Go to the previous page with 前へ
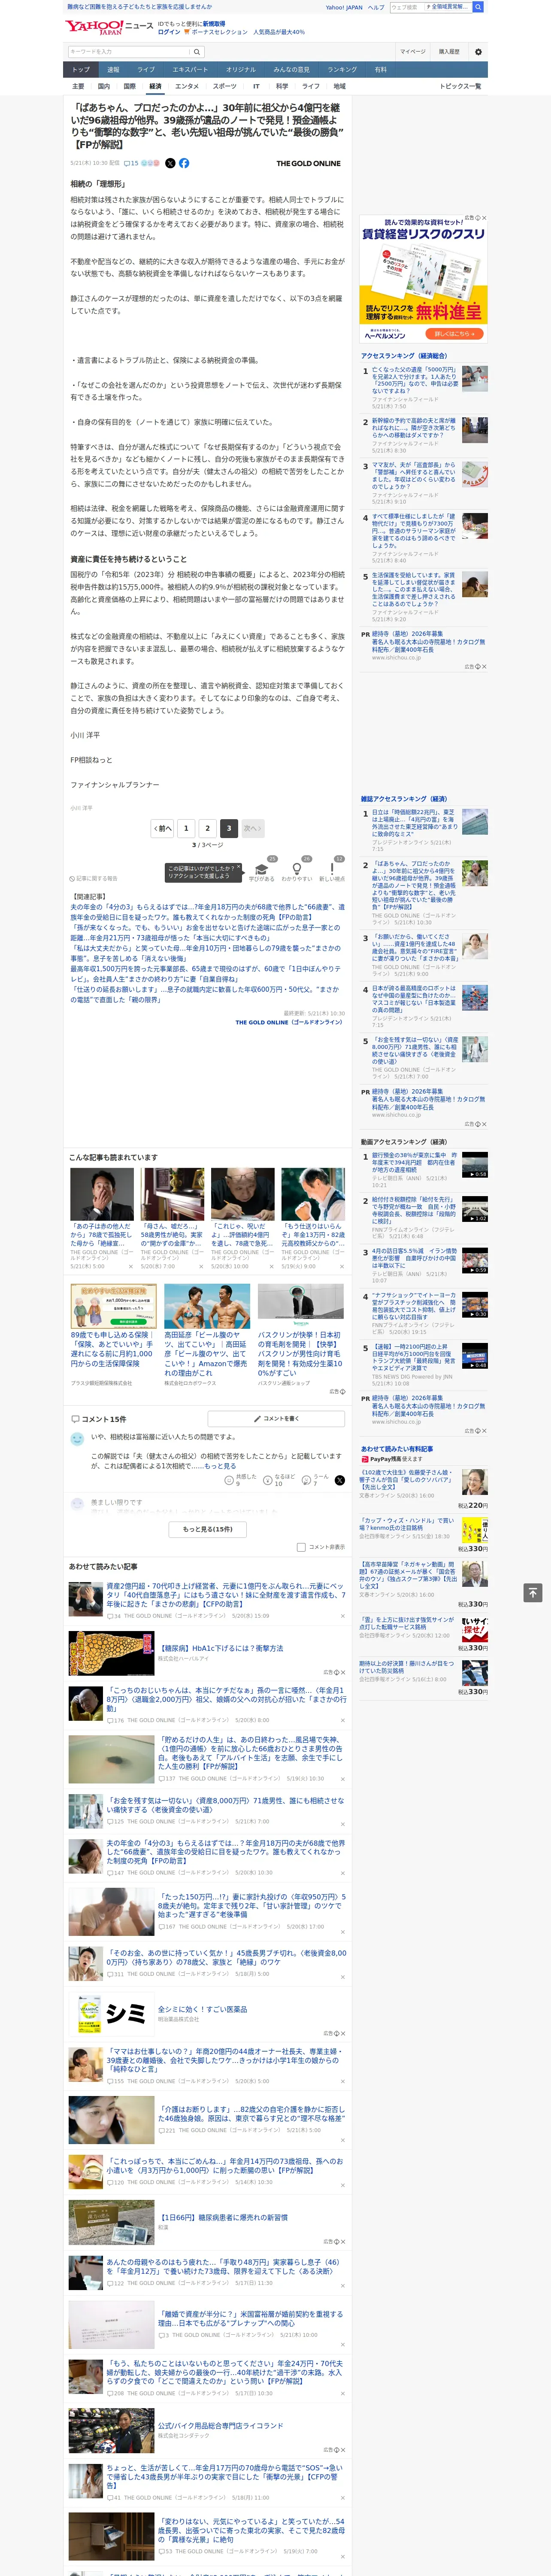 click(x=162, y=828)
